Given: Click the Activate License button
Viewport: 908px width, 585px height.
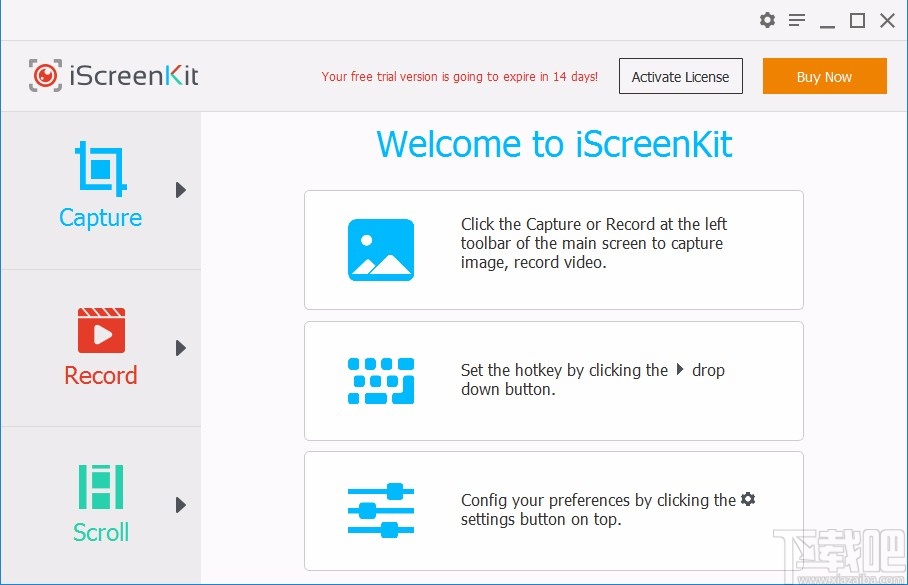Looking at the screenshot, I should coord(680,76).
